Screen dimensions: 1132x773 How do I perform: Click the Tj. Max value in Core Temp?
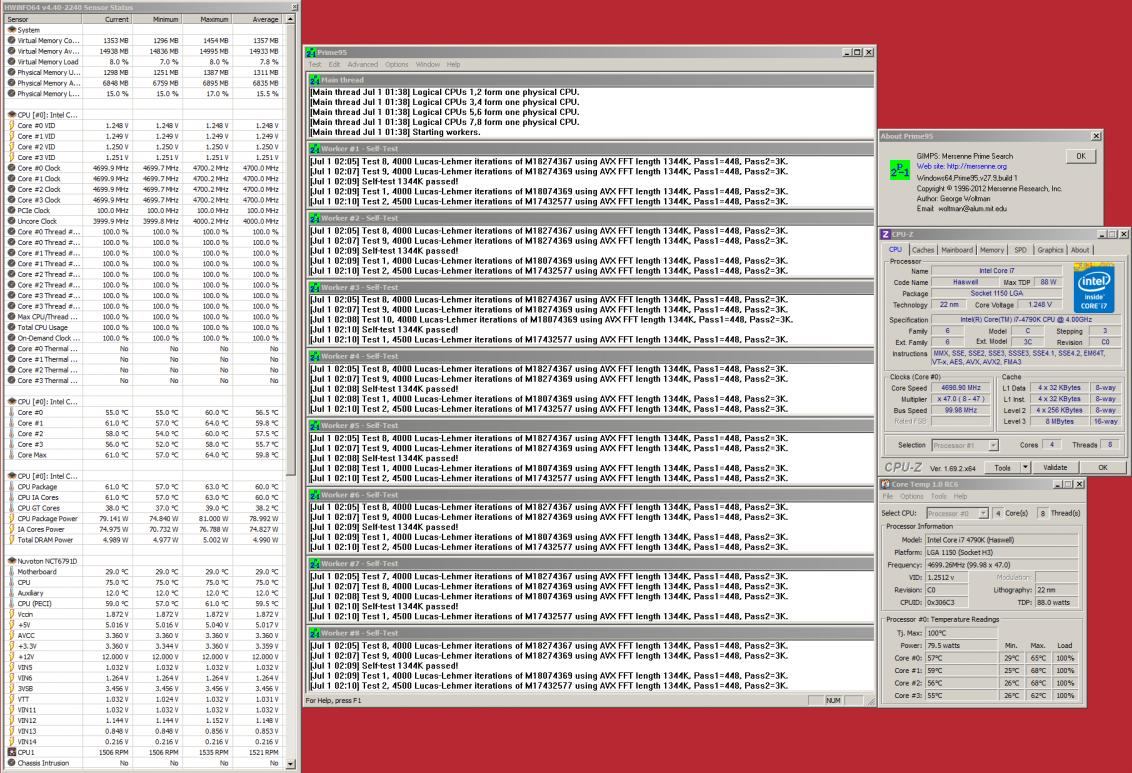960,633
